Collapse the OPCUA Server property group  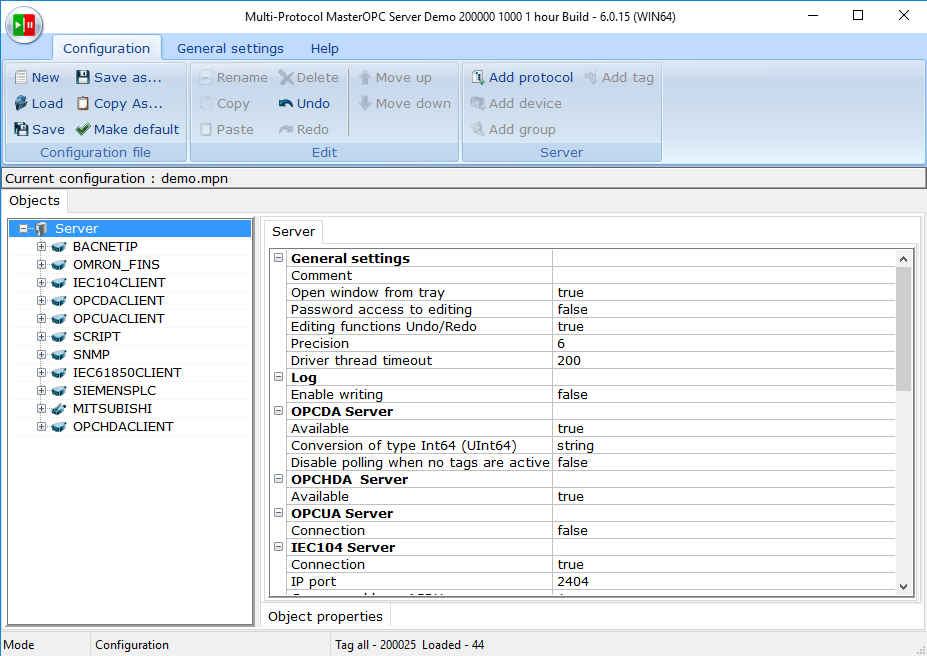coord(278,513)
